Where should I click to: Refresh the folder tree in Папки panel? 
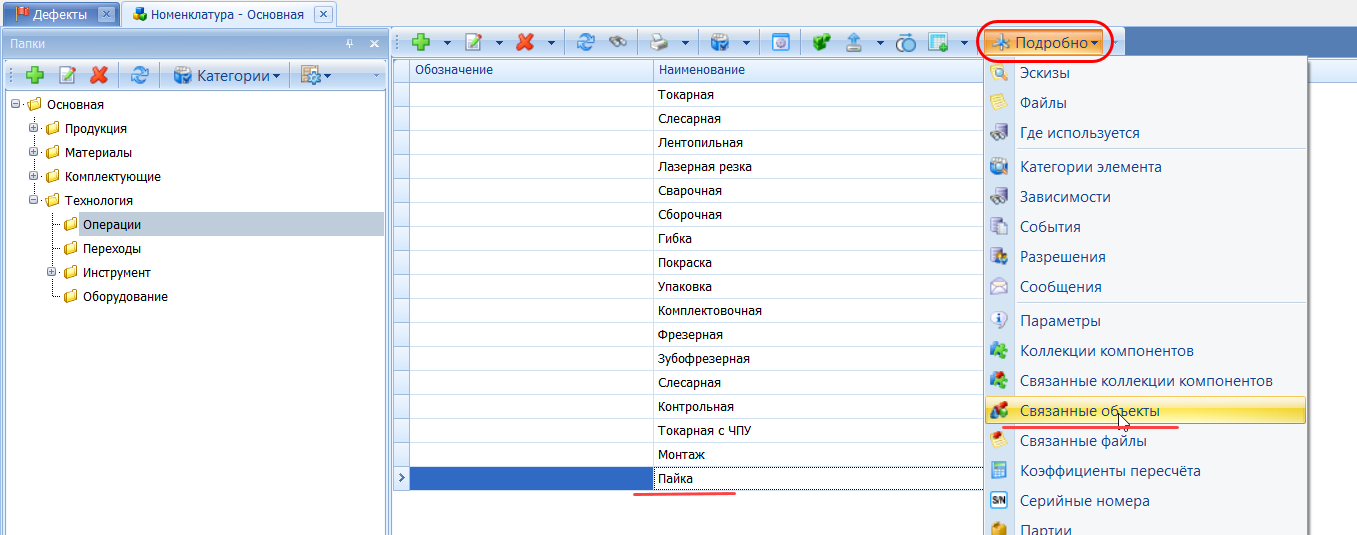point(141,75)
